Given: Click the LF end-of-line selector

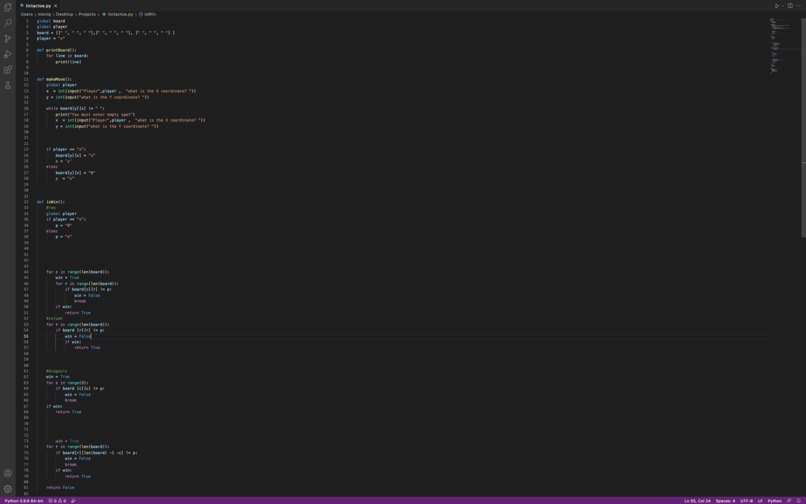Looking at the screenshot, I should click(760, 500).
